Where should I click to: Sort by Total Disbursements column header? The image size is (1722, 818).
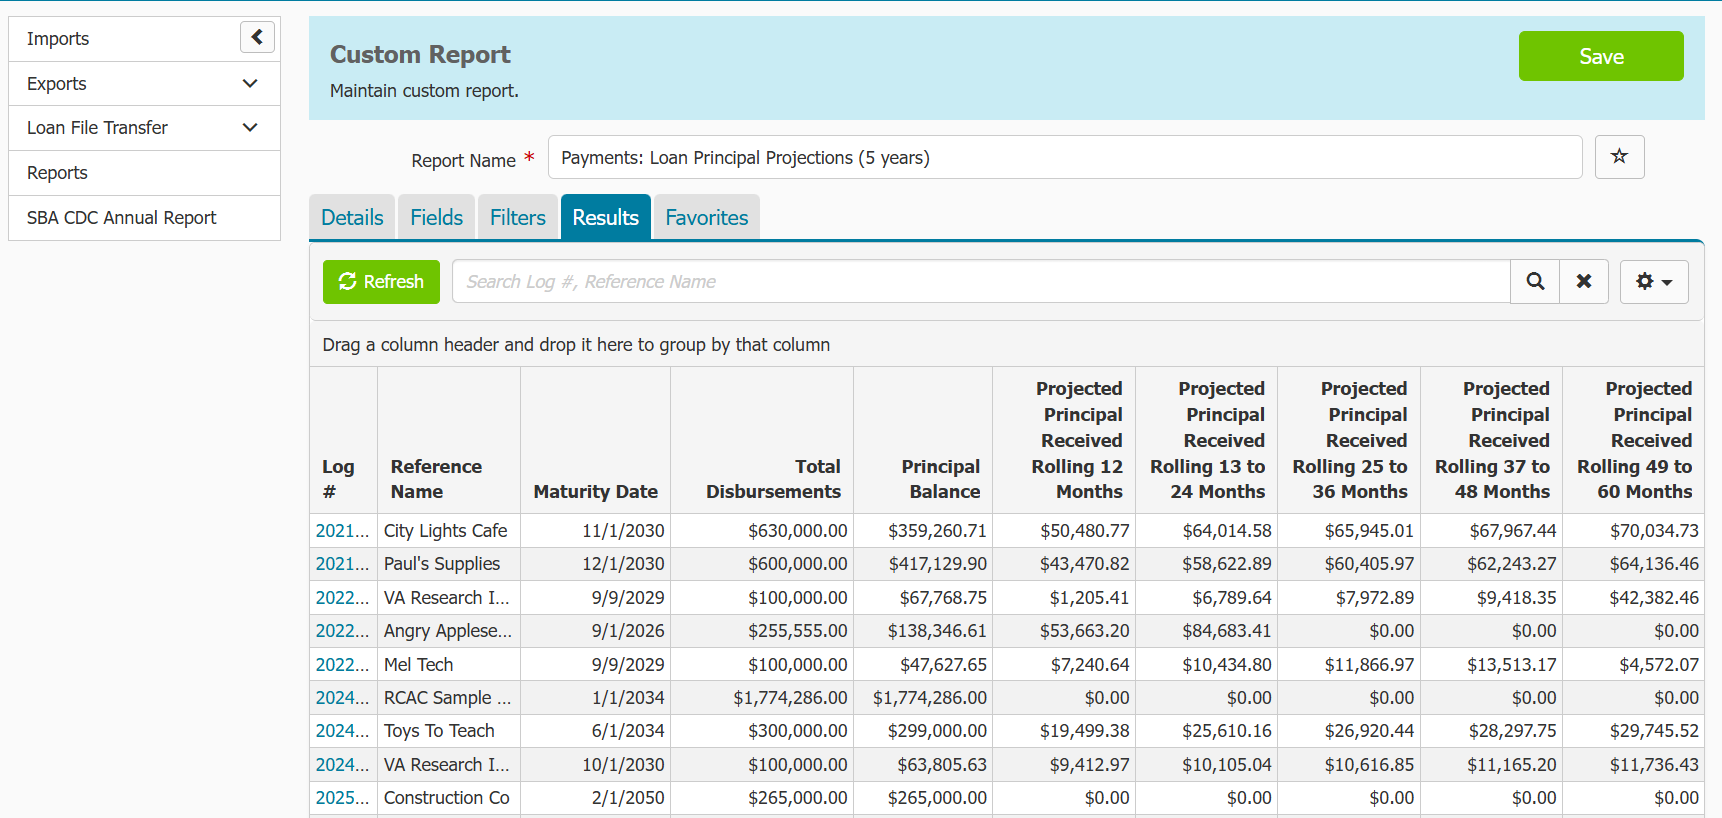pos(762,440)
